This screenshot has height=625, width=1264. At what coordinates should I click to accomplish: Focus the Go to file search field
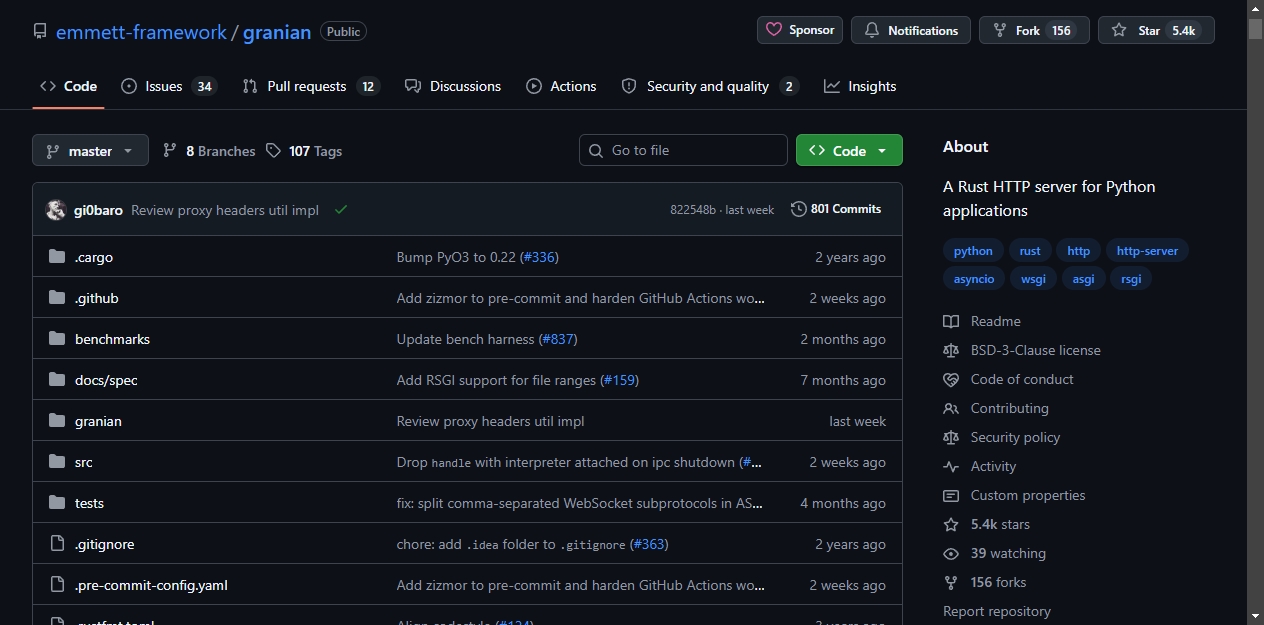pos(683,150)
